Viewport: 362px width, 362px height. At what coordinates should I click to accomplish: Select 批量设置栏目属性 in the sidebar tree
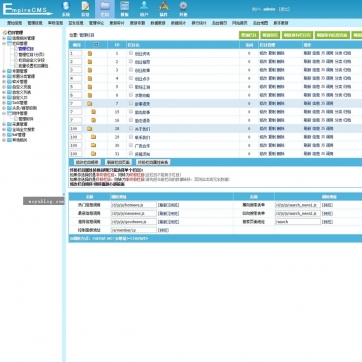coord(33,66)
